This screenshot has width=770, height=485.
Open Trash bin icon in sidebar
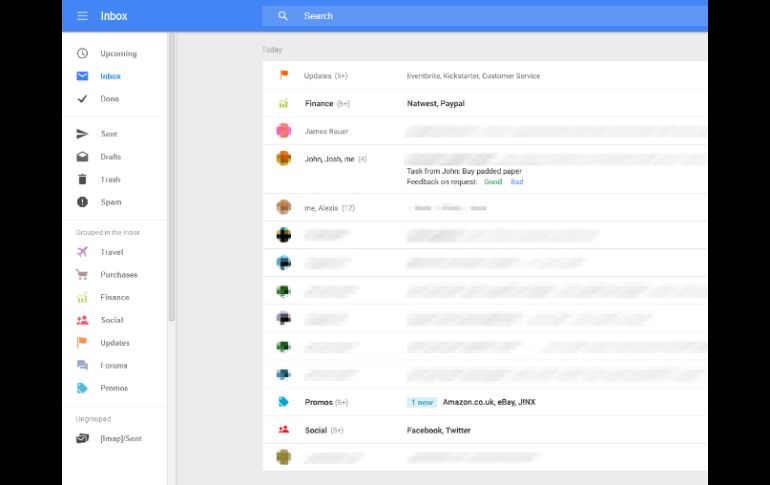click(x=82, y=180)
